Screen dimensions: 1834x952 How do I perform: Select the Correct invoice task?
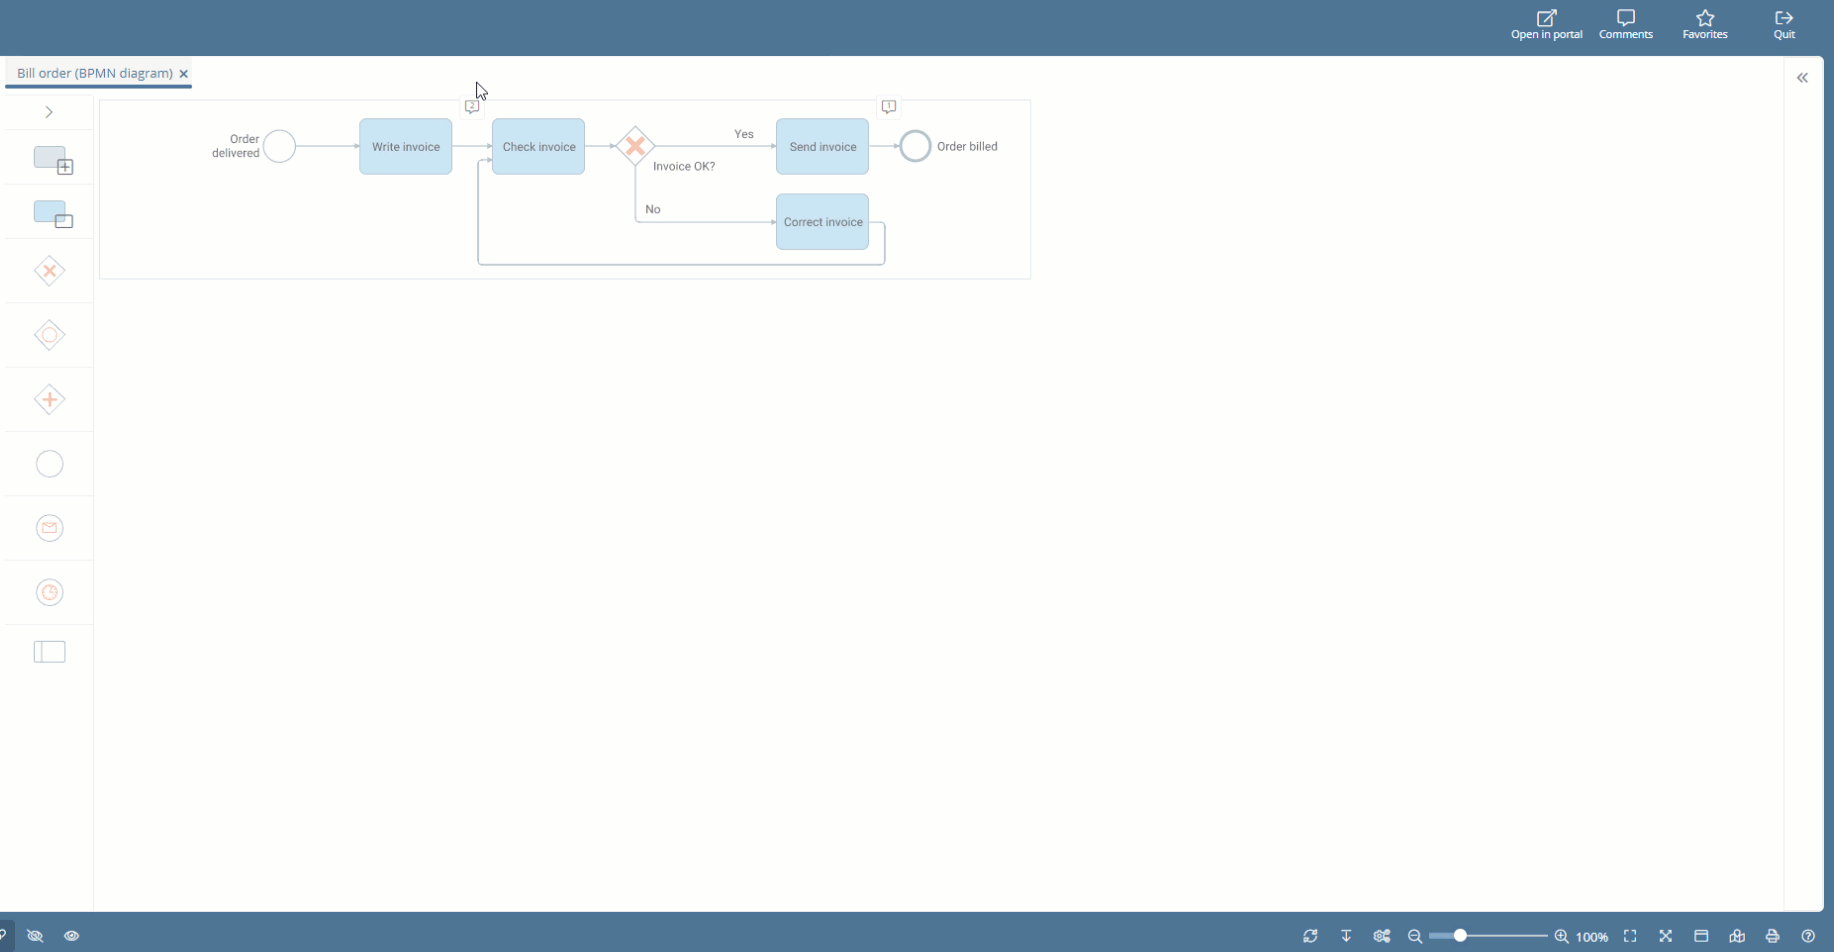tap(822, 222)
